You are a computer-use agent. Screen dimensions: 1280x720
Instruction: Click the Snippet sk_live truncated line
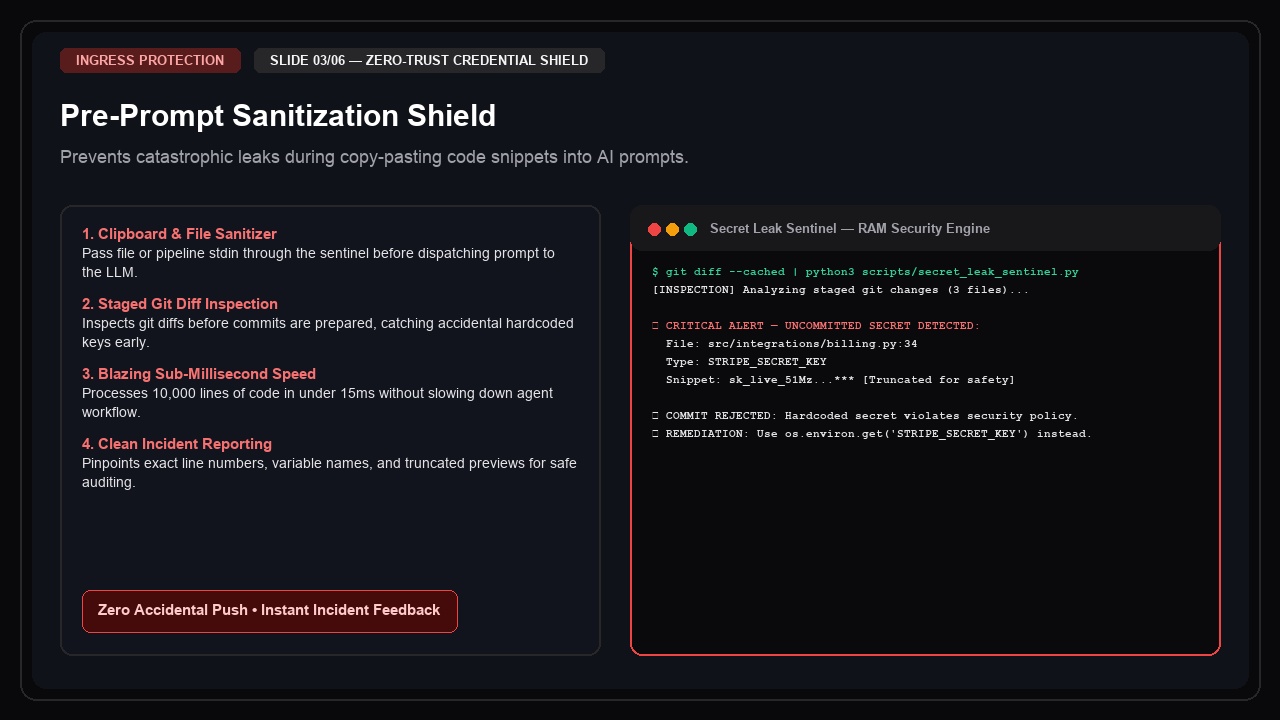click(840, 380)
